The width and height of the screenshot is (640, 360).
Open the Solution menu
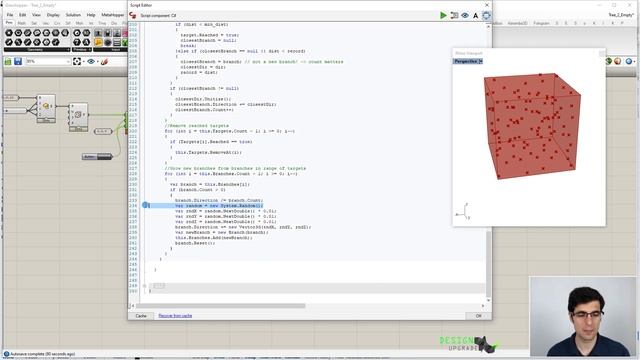73,15
